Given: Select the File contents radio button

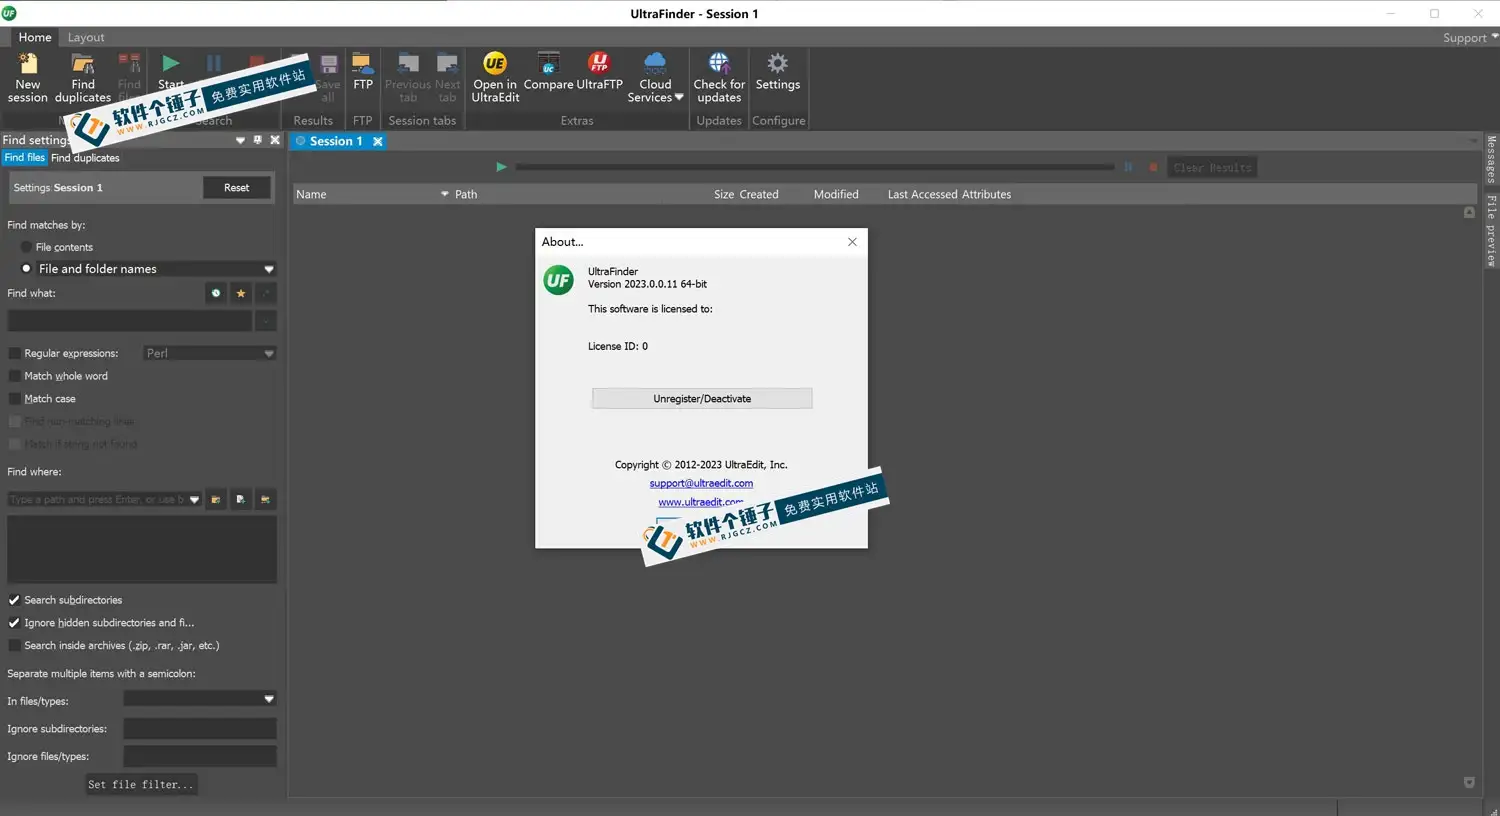Looking at the screenshot, I should (27, 247).
